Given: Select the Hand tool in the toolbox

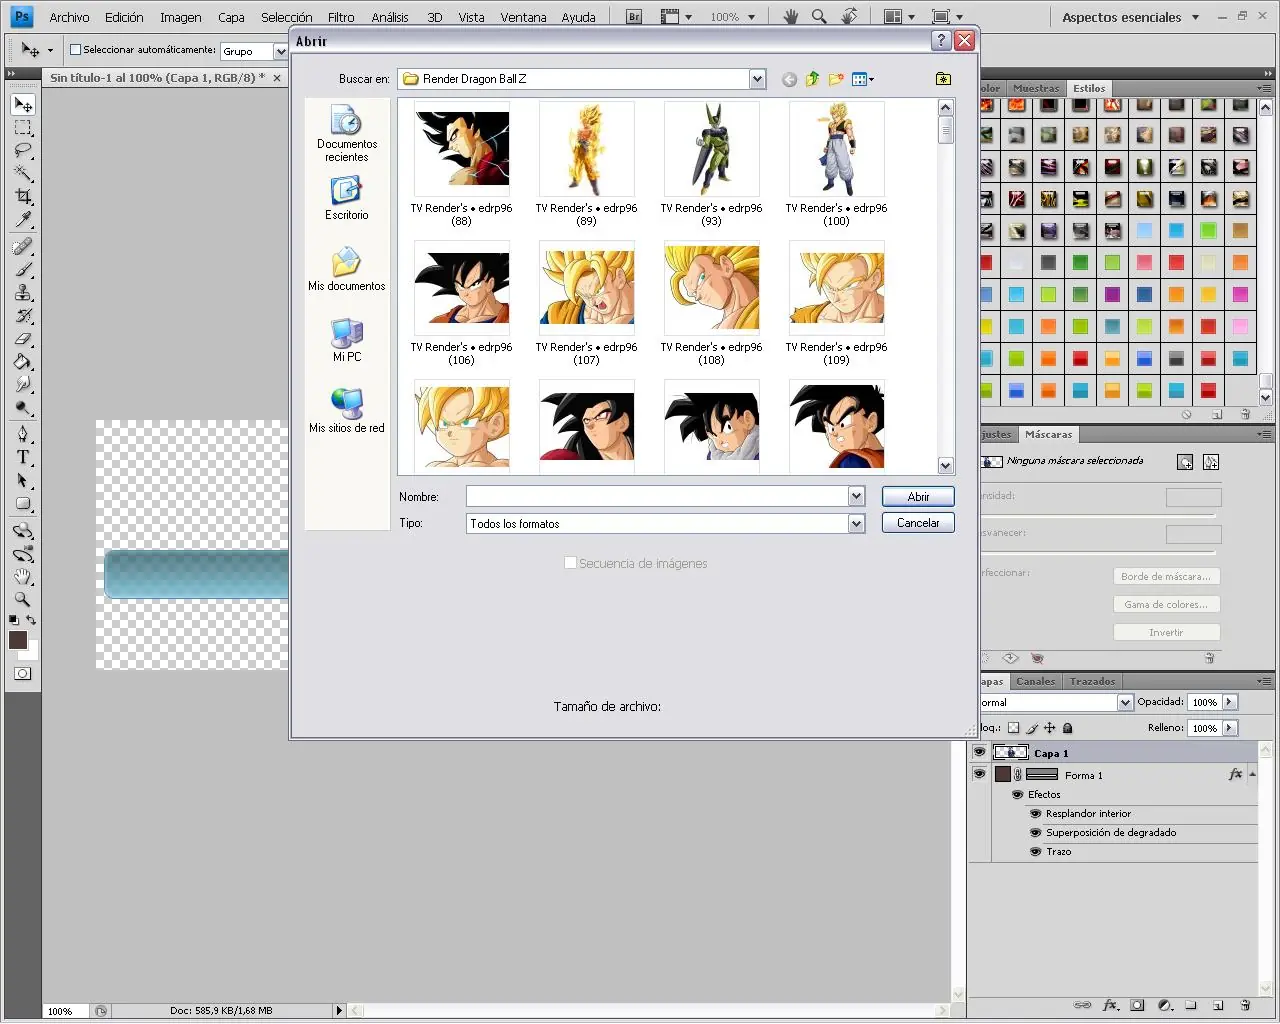Looking at the screenshot, I should coord(23,577).
